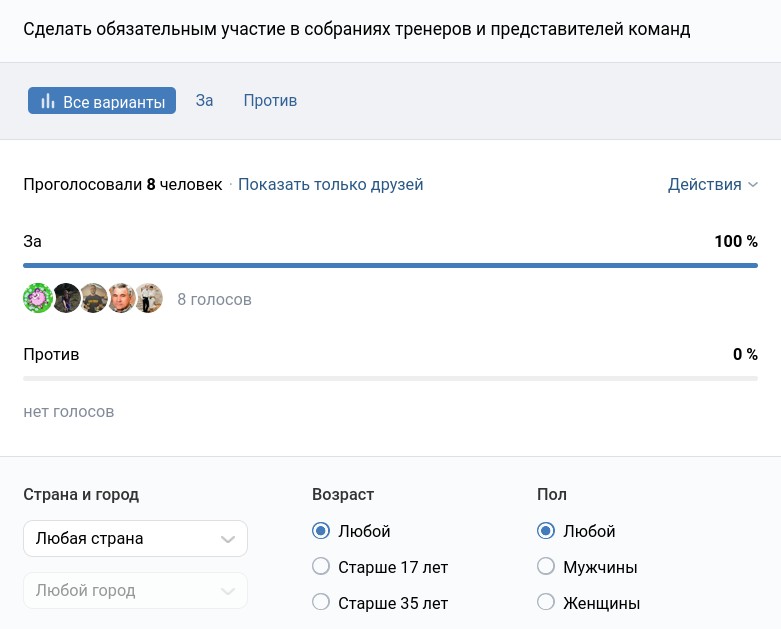Viewport: 781px width, 629px height.
Task: Expand the Действия menu
Action: click(x=704, y=185)
